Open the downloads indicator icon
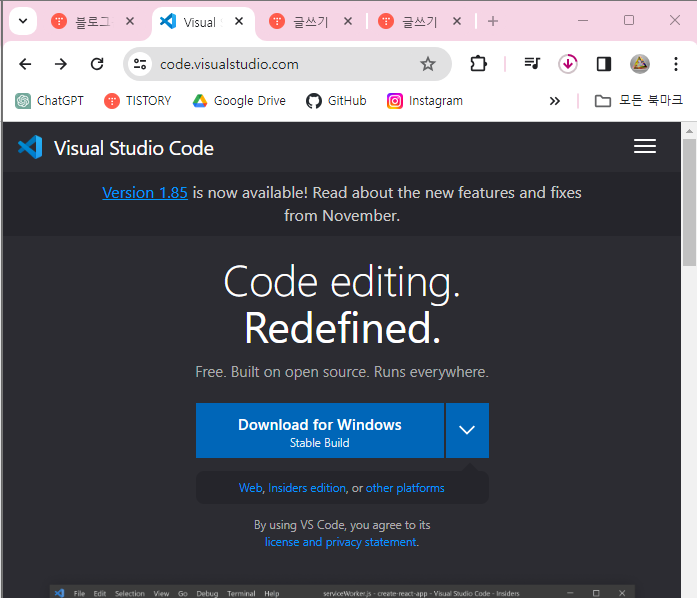Image resolution: width=697 pixels, height=598 pixels. pyautogui.click(x=568, y=64)
